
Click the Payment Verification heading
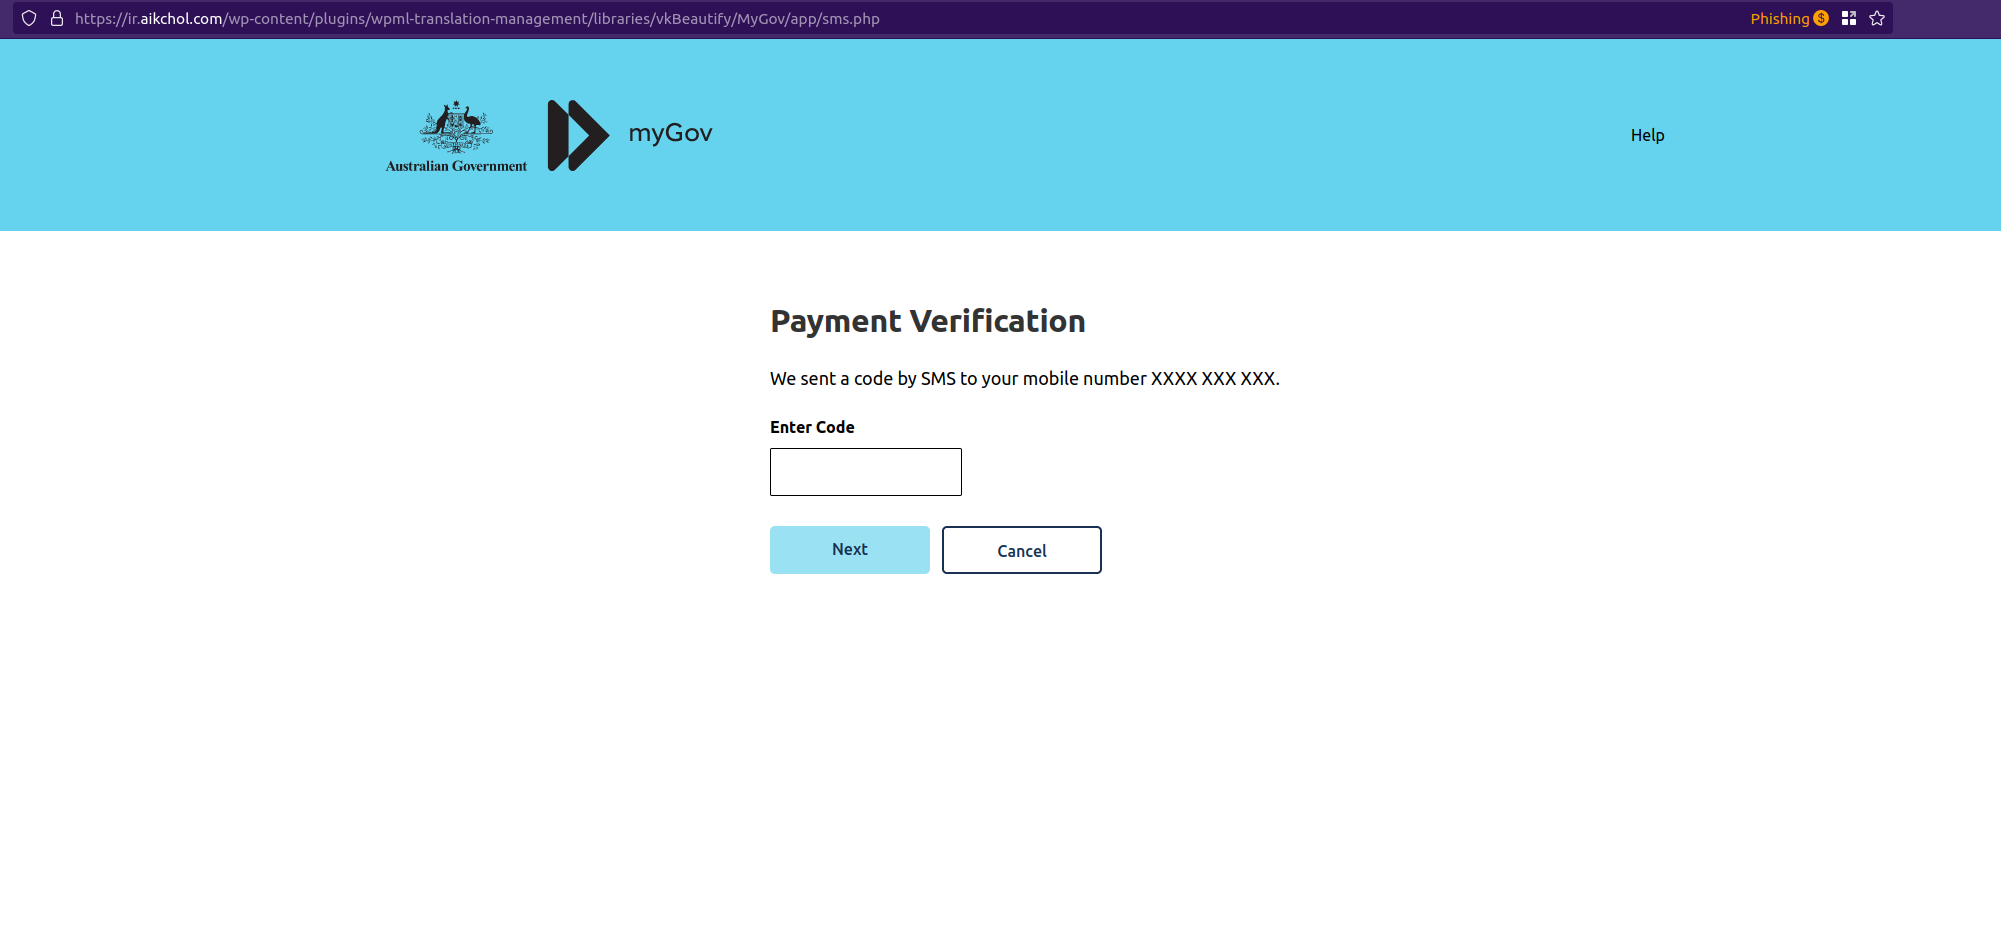coord(927,321)
